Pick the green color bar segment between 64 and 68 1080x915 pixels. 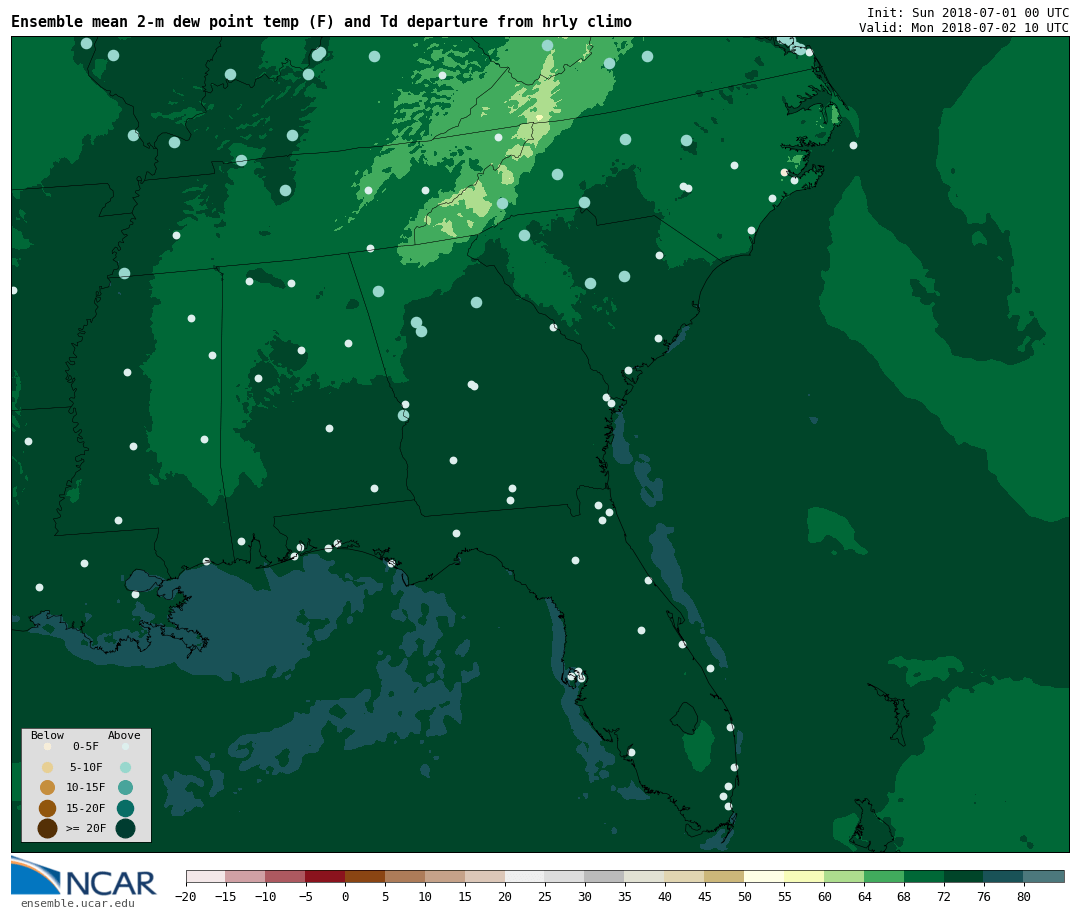884,876
